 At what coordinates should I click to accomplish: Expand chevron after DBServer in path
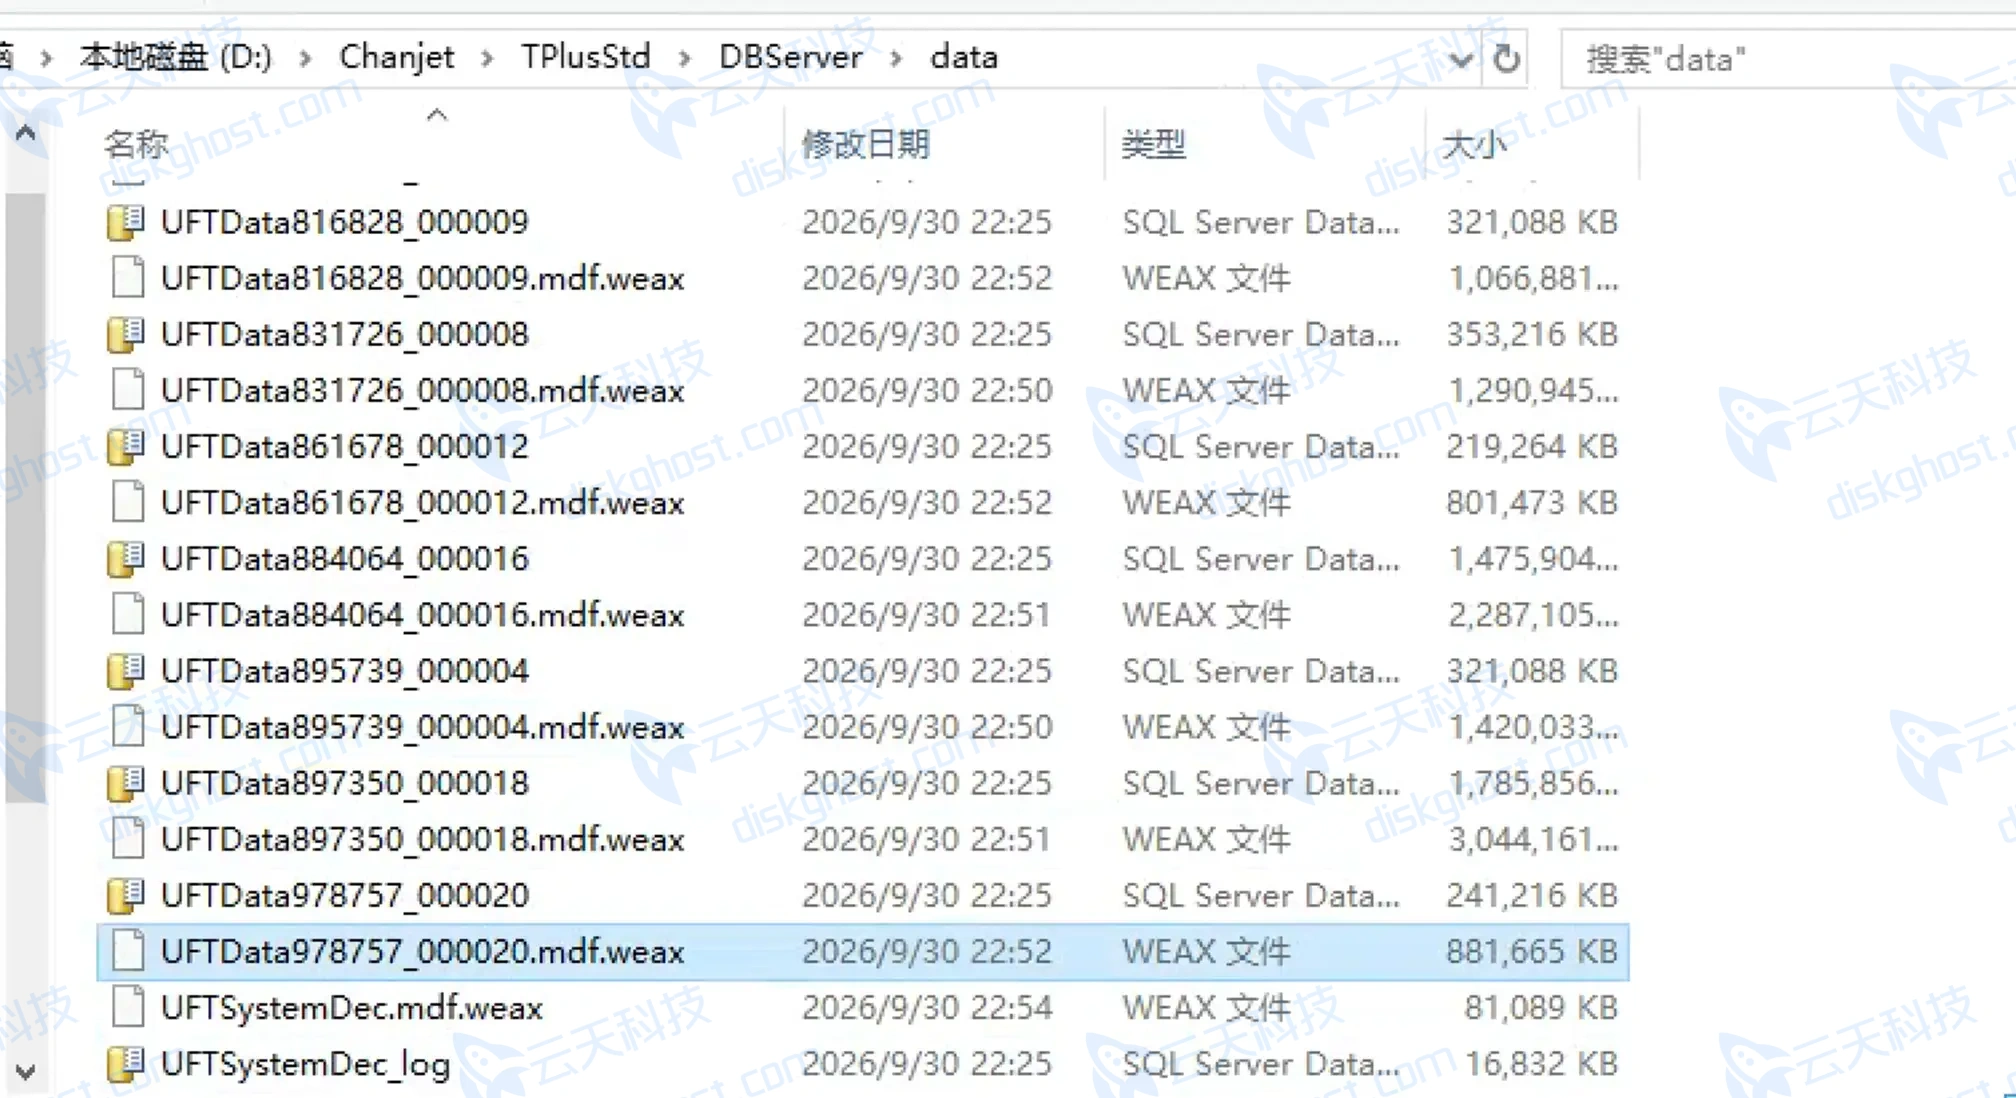896,58
